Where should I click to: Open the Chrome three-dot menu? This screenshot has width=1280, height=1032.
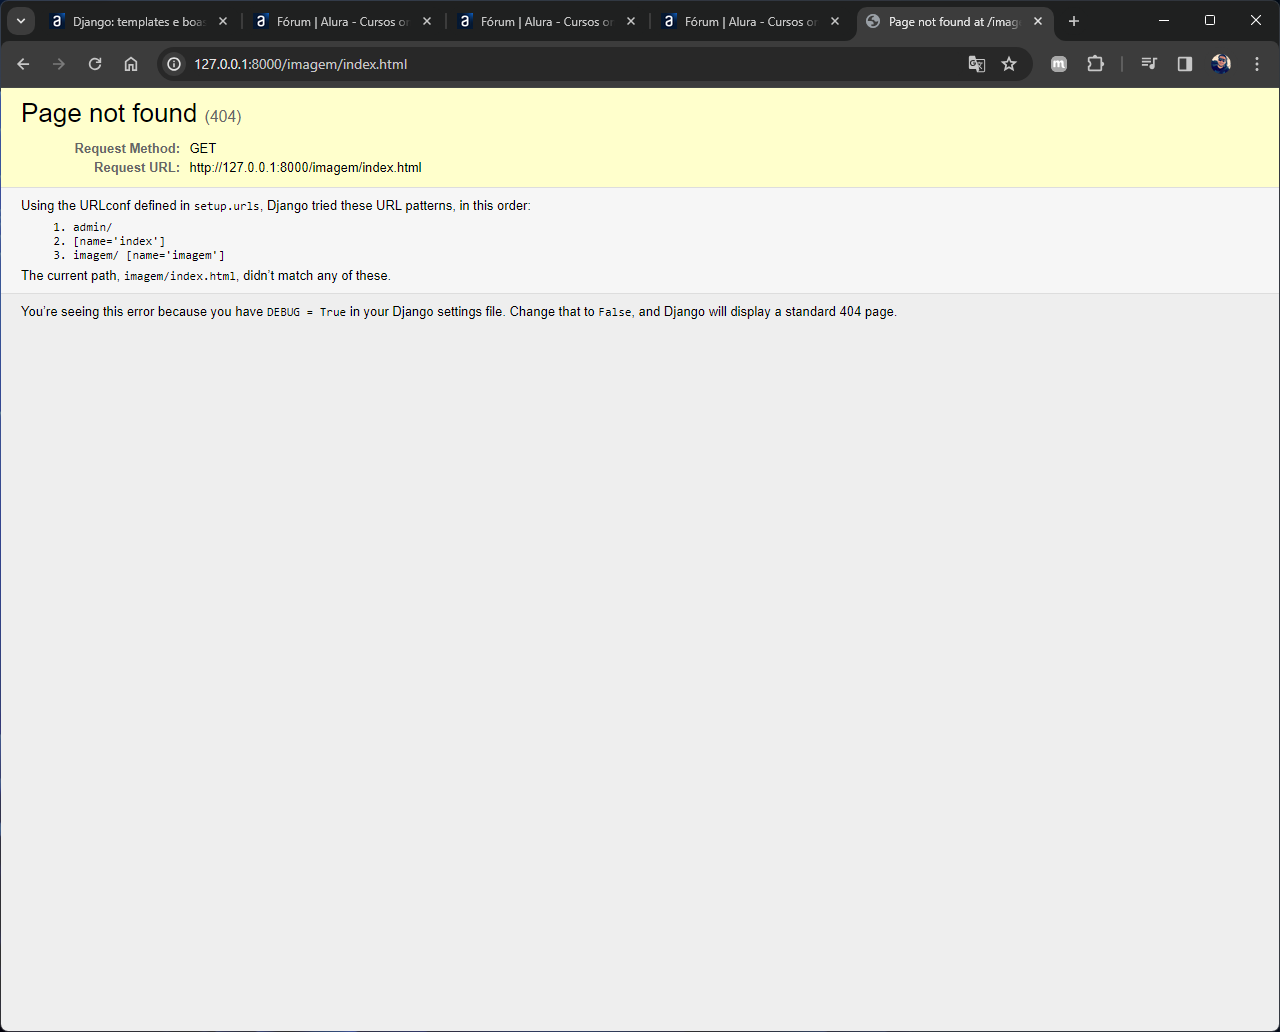pyautogui.click(x=1257, y=64)
